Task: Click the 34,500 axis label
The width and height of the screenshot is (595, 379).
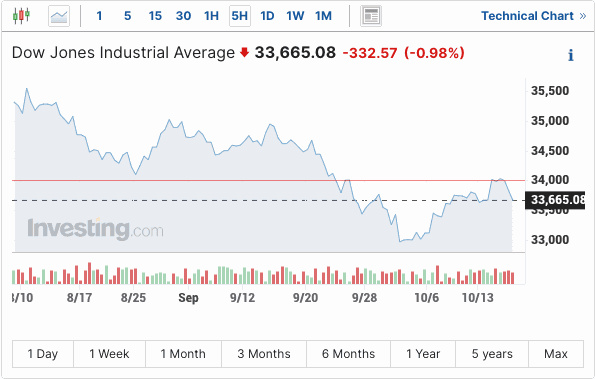Action: pos(550,151)
